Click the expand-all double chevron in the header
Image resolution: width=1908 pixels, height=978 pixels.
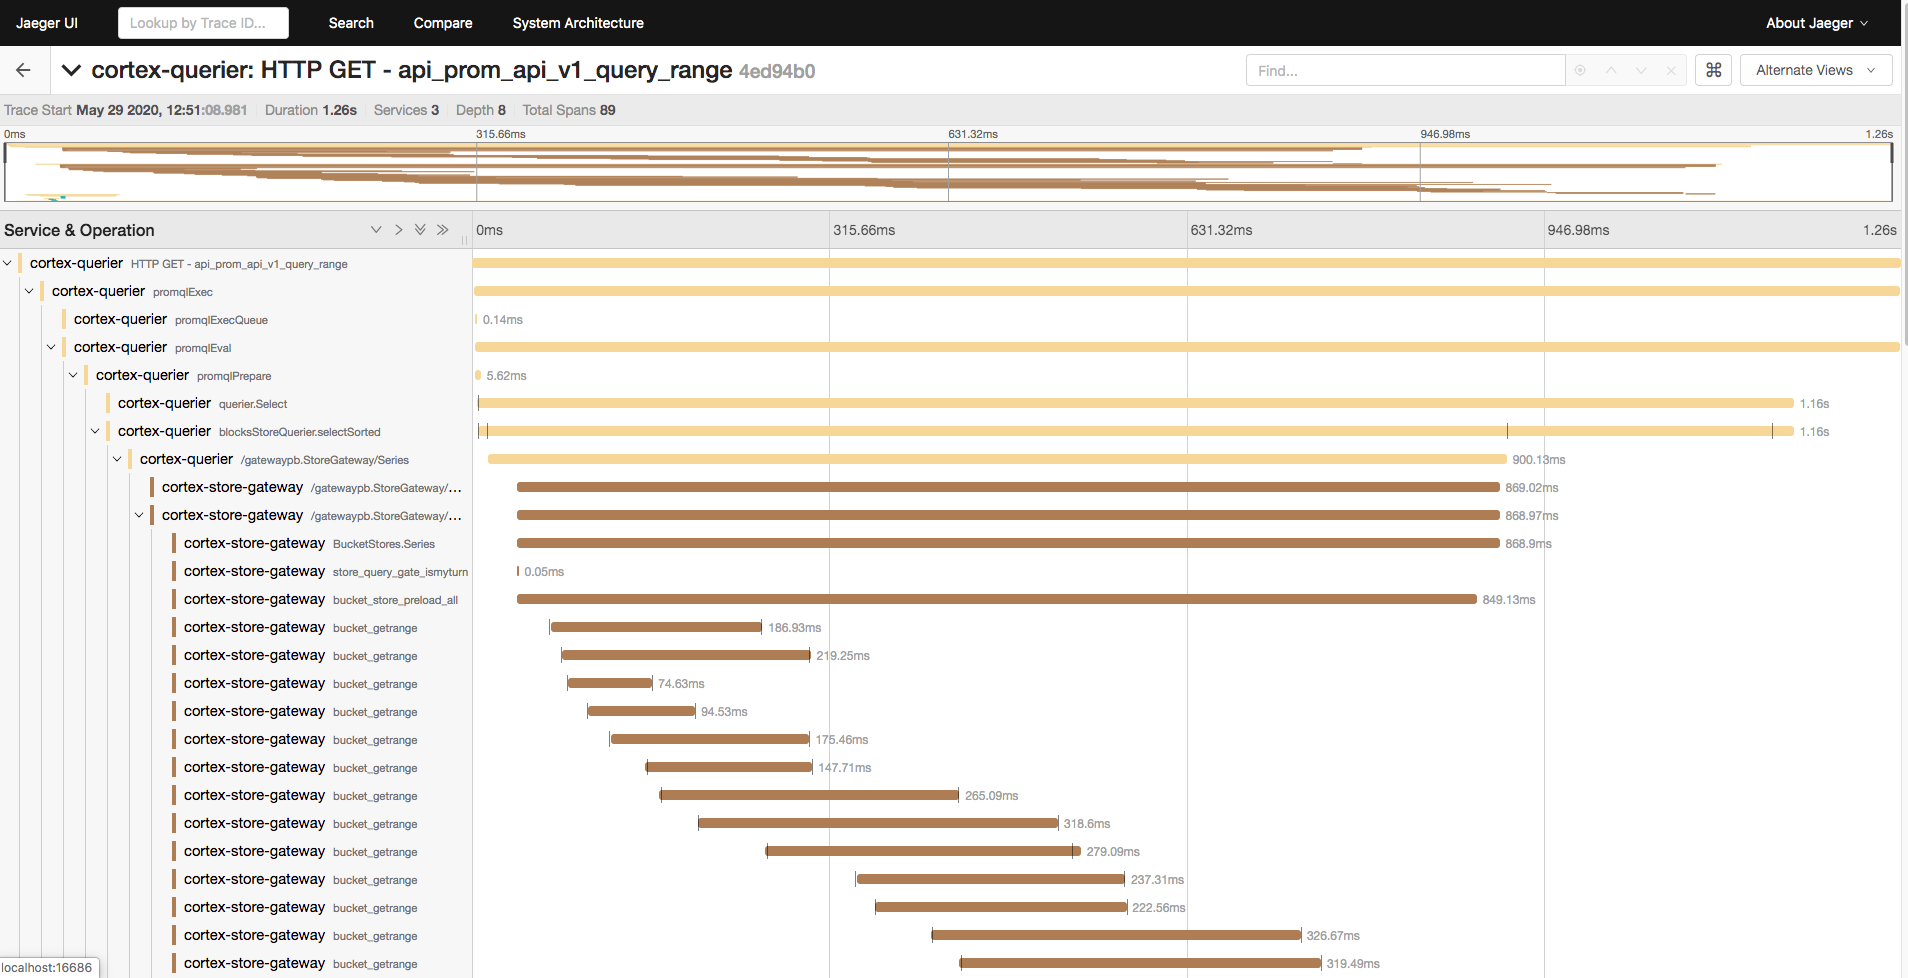pyautogui.click(x=420, y=230)
